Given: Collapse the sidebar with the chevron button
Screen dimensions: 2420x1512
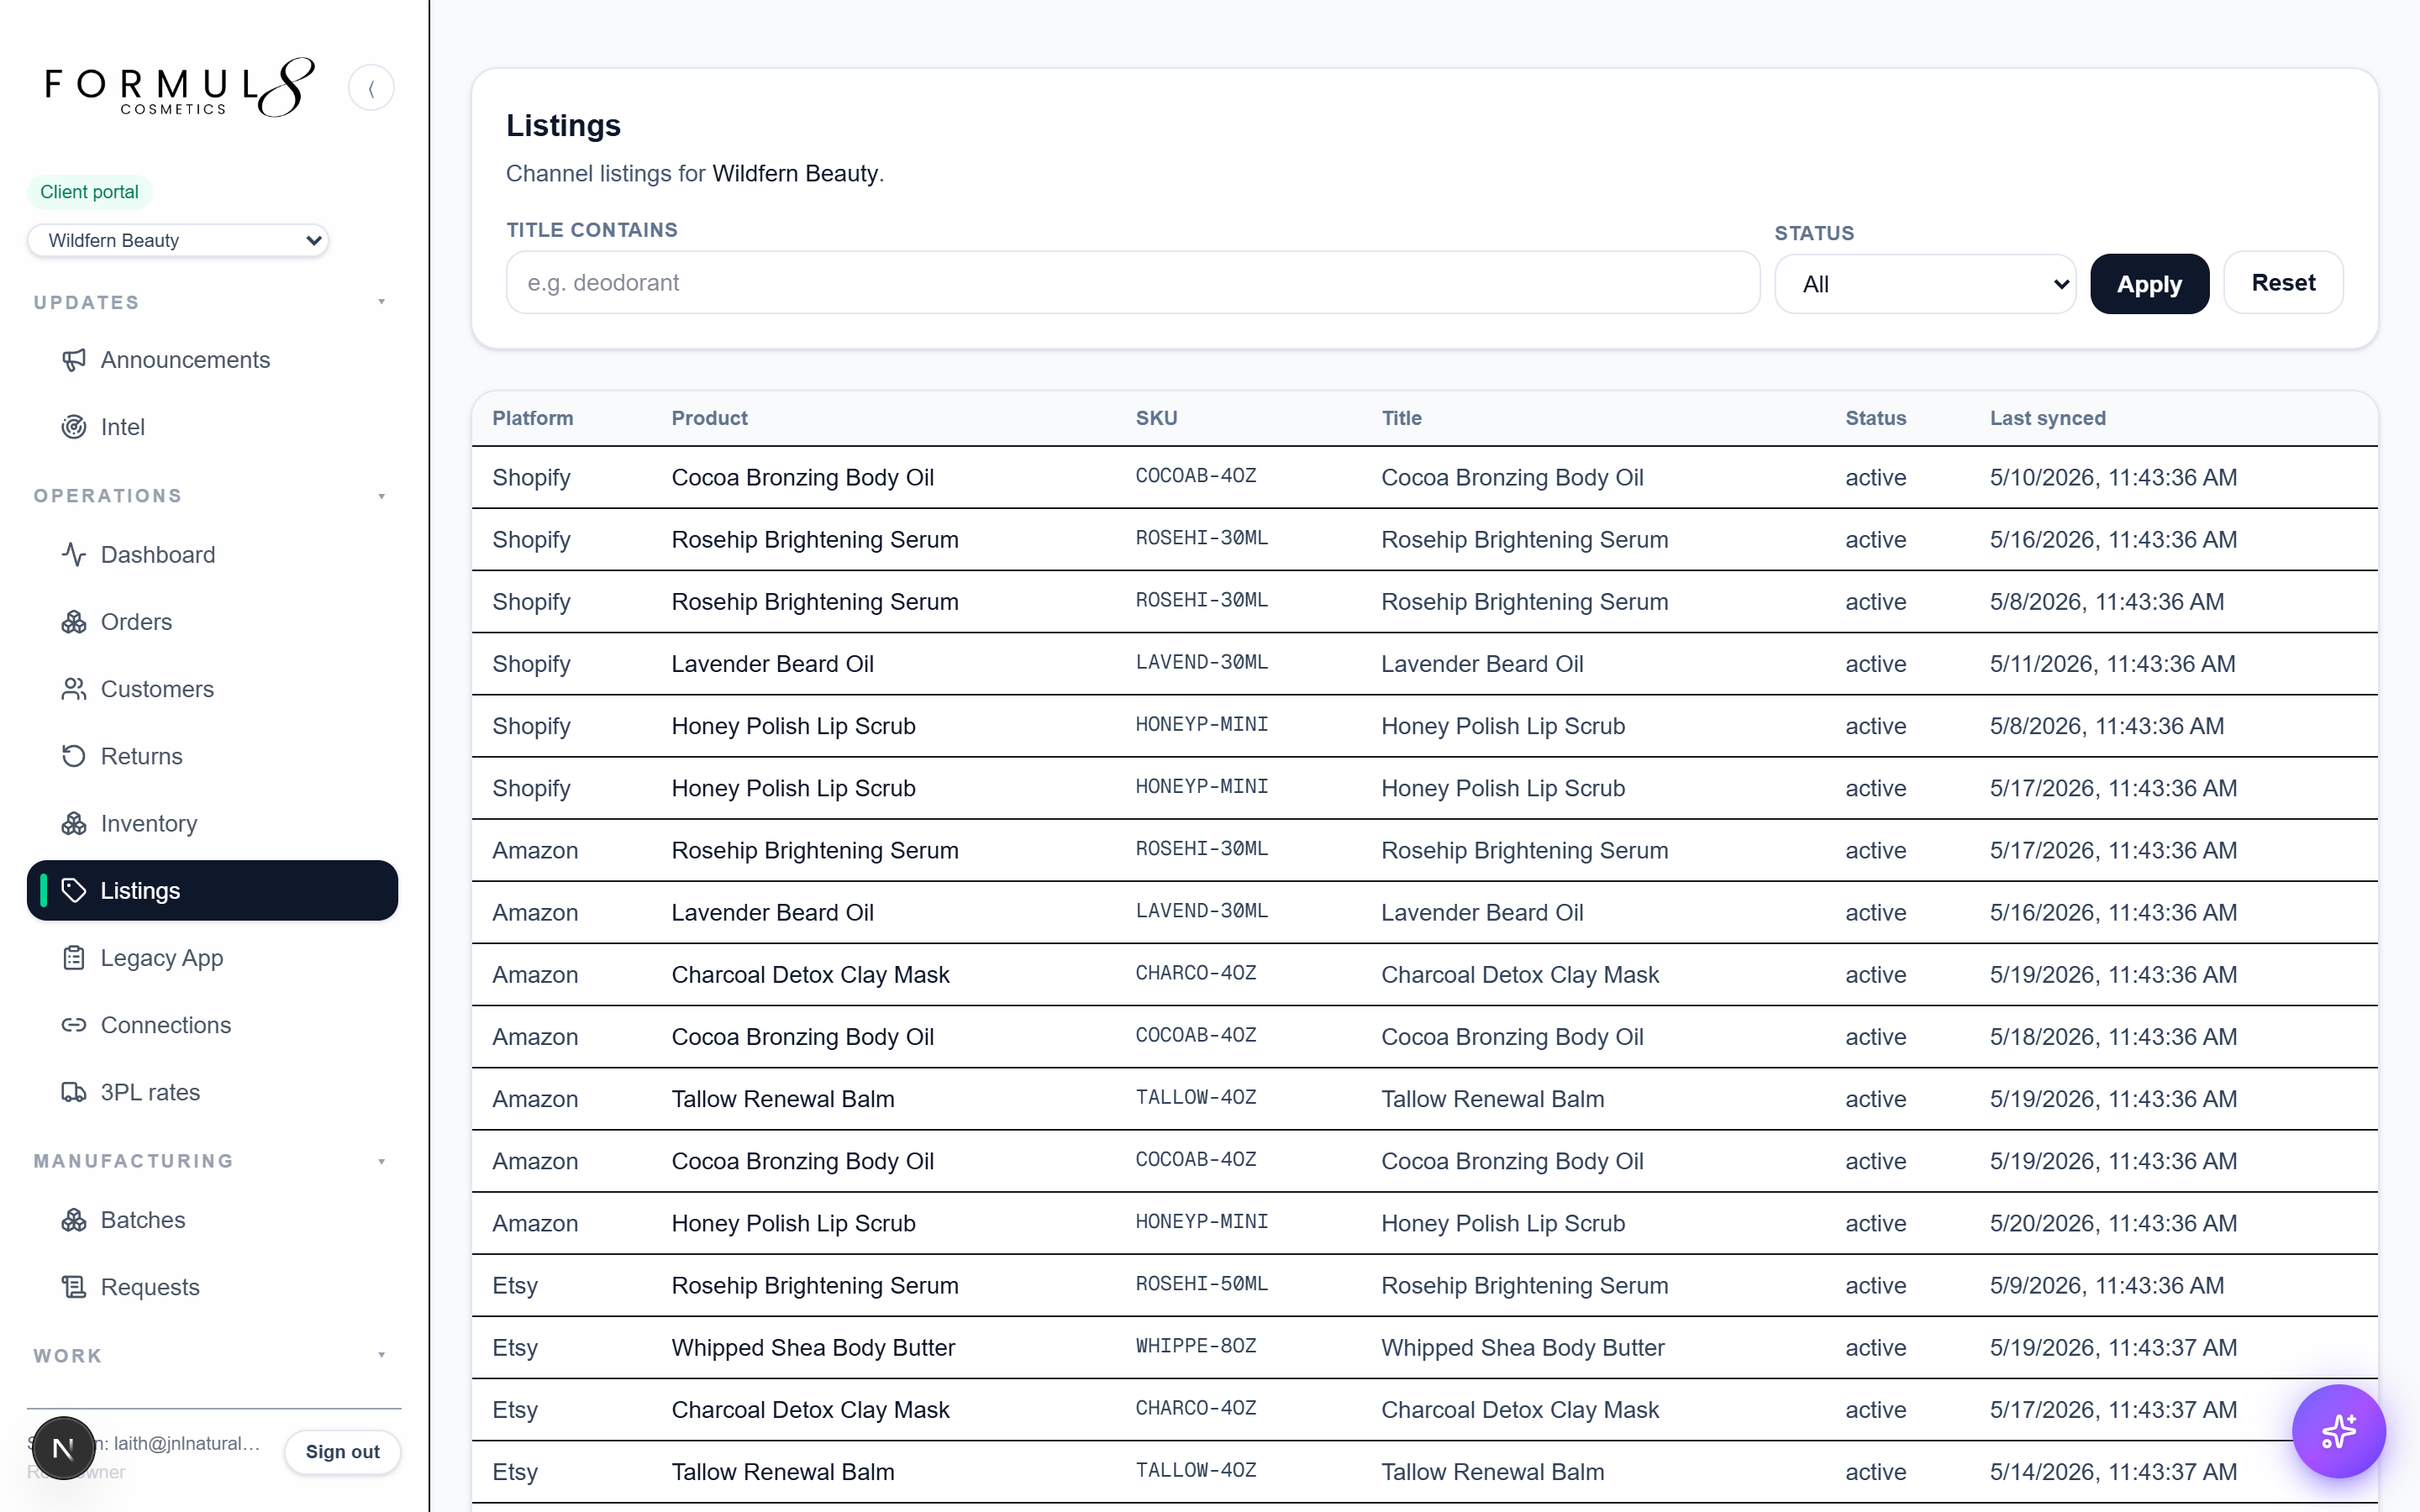Looking at the screenshot, I should [371, 88].
